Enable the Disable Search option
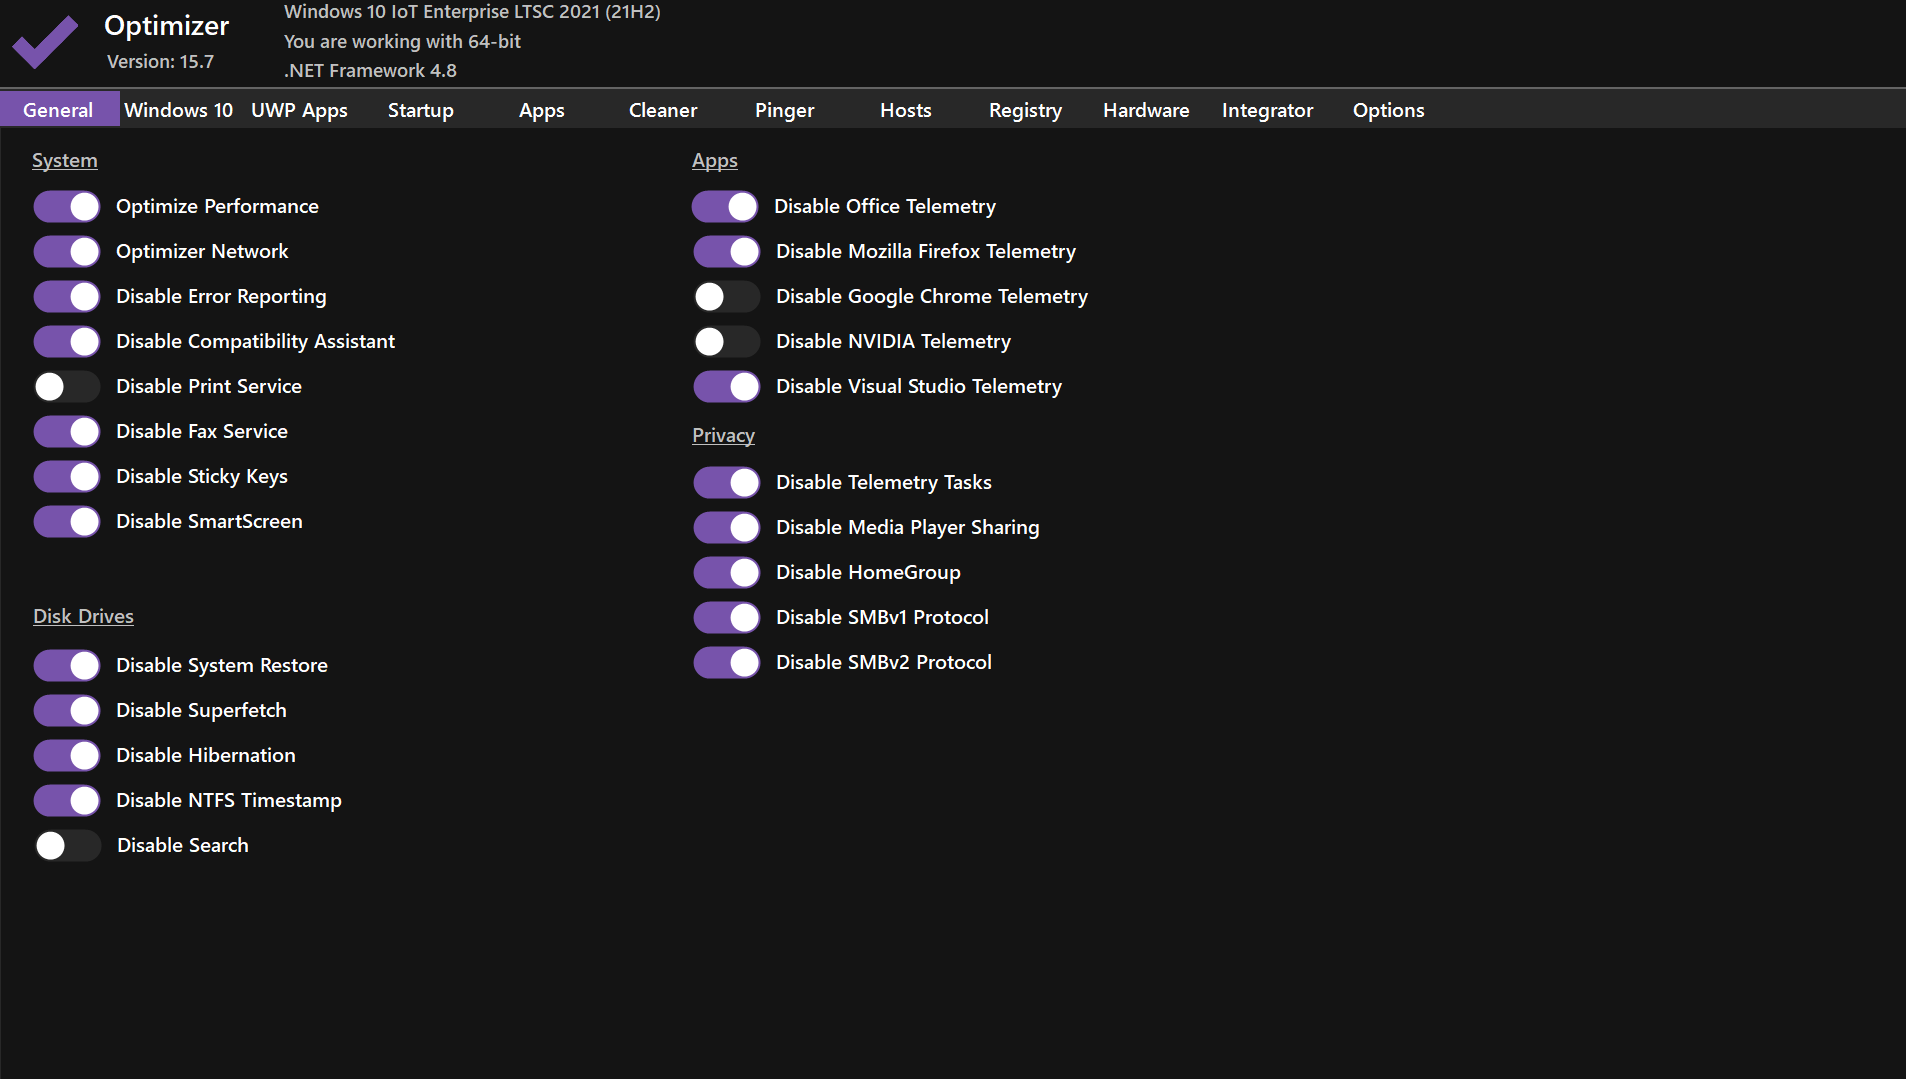The height and width of the screenshot is (1079, 1906). [x=66, y=845]
